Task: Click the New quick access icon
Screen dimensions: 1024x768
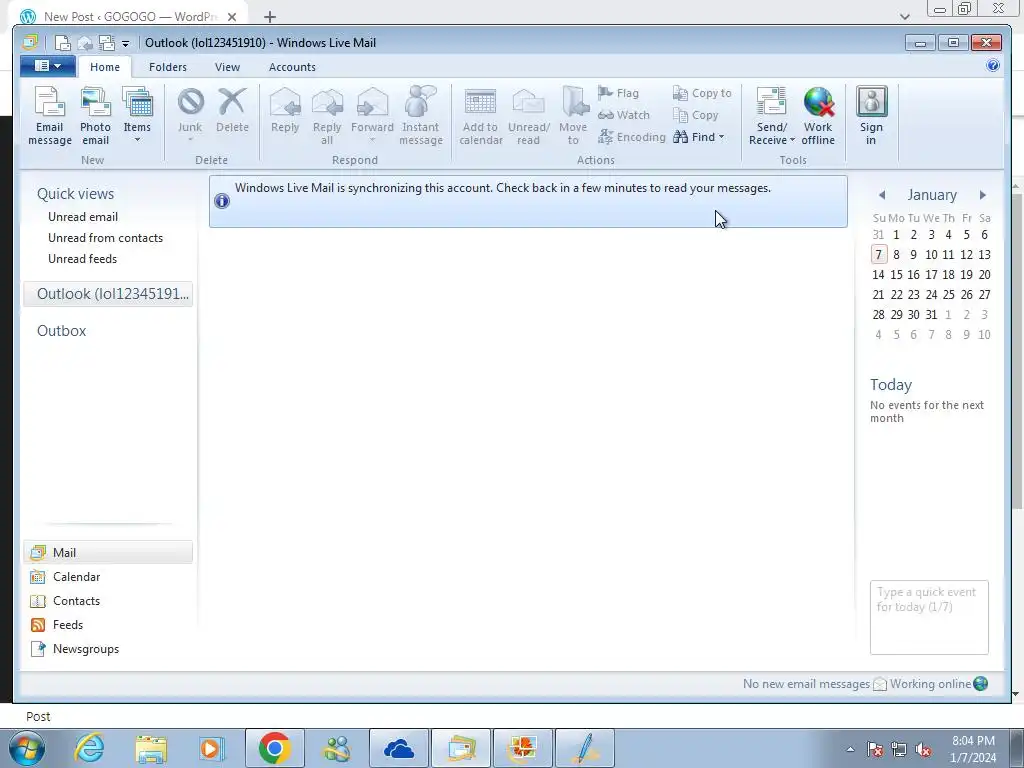Action: [63, 43]
